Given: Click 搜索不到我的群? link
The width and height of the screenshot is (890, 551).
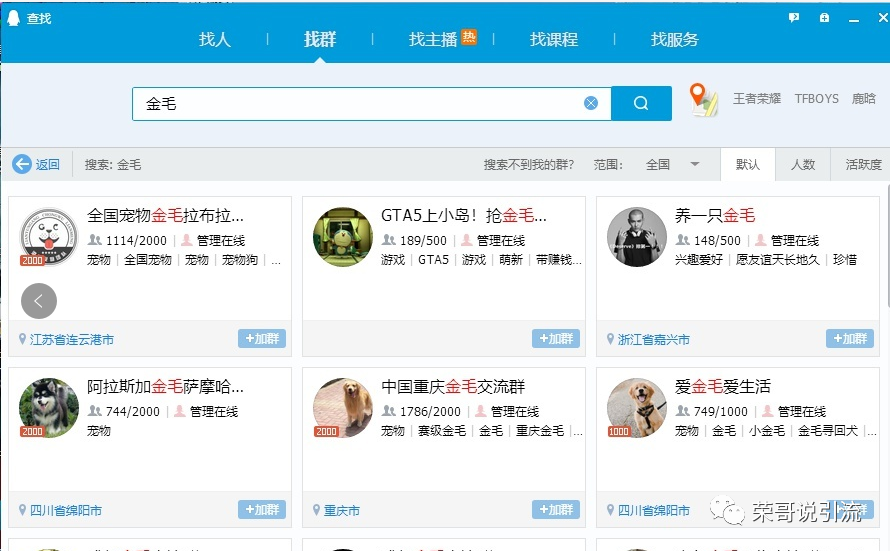Looking at the screenshot, I should click(528, 165).
